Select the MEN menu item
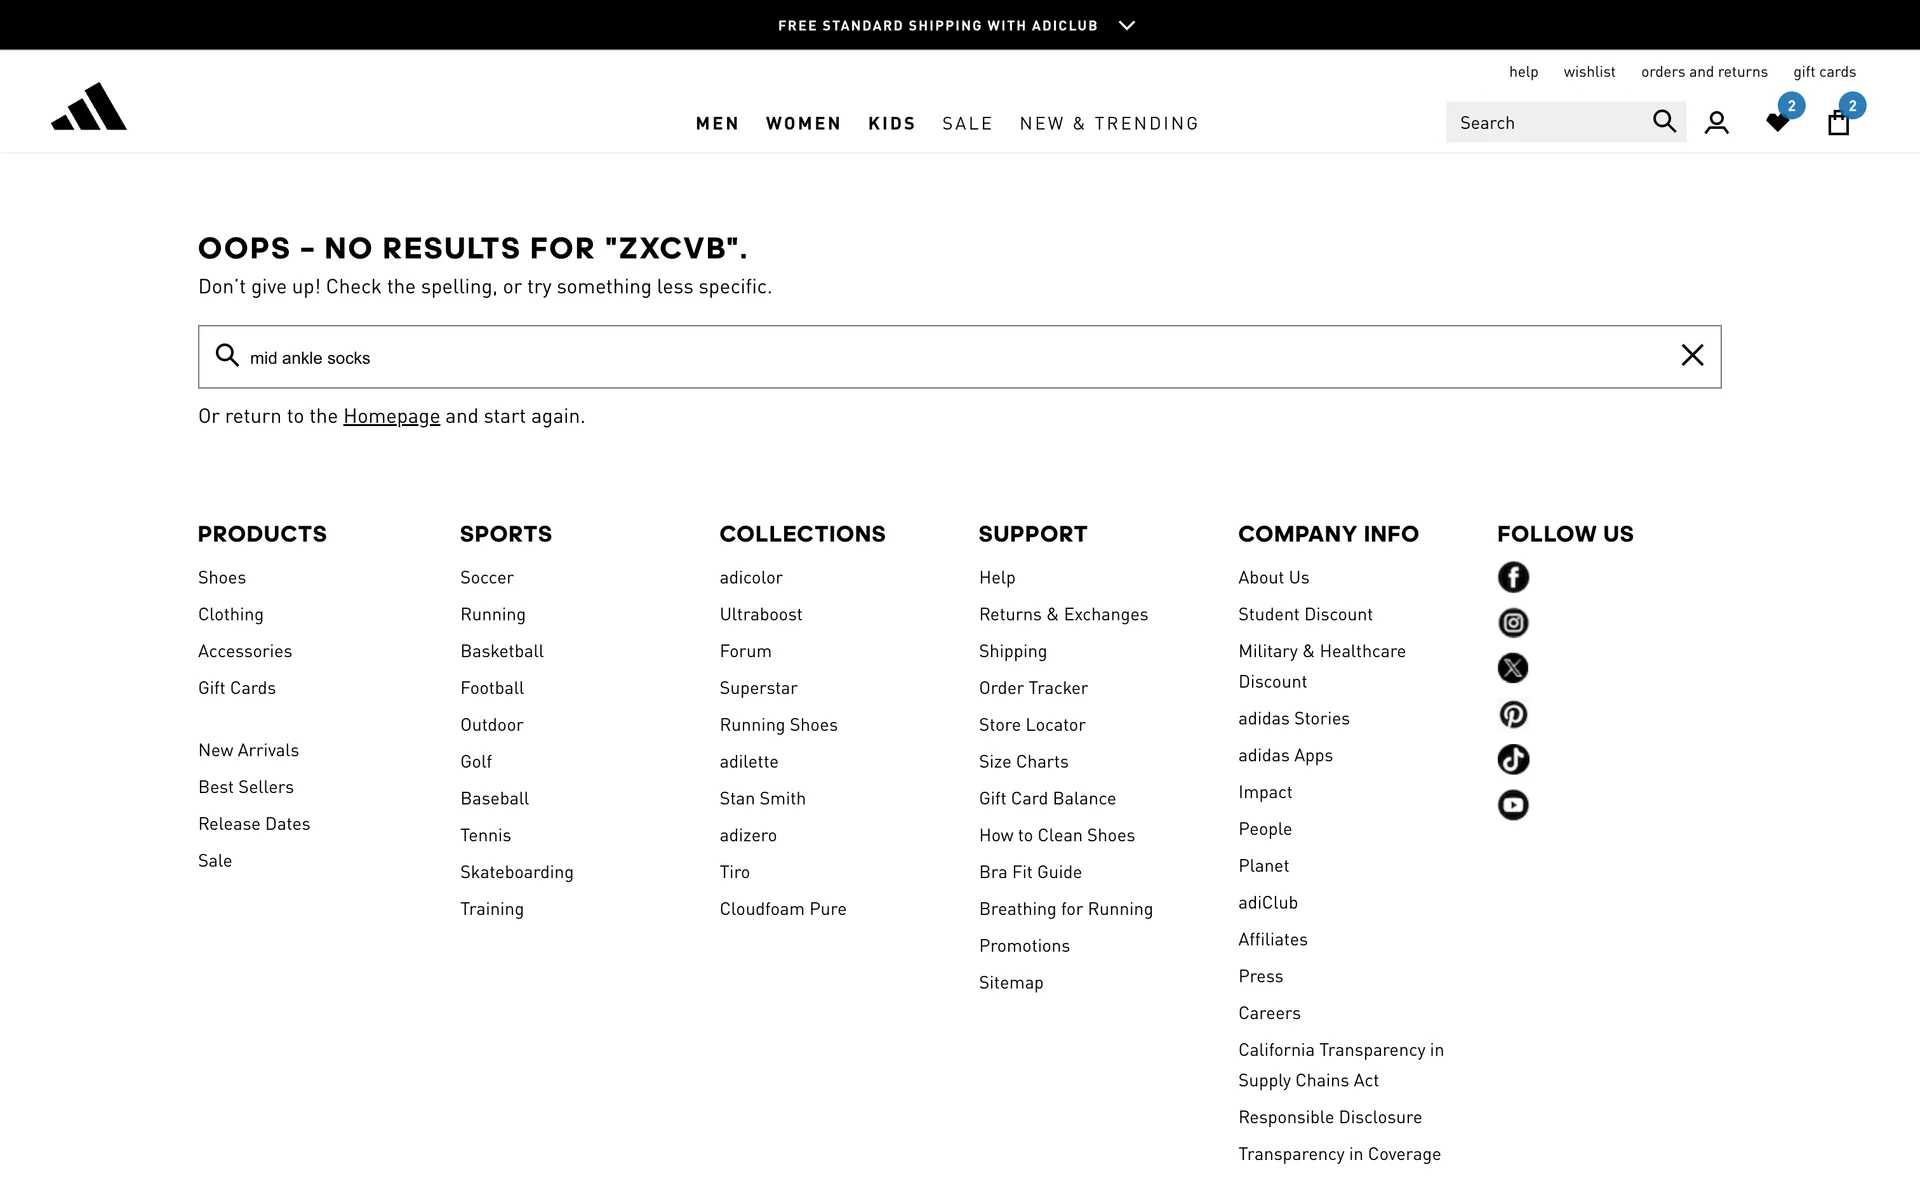Viewport: 1920px width, 1200px height. [x=717, y=123]
